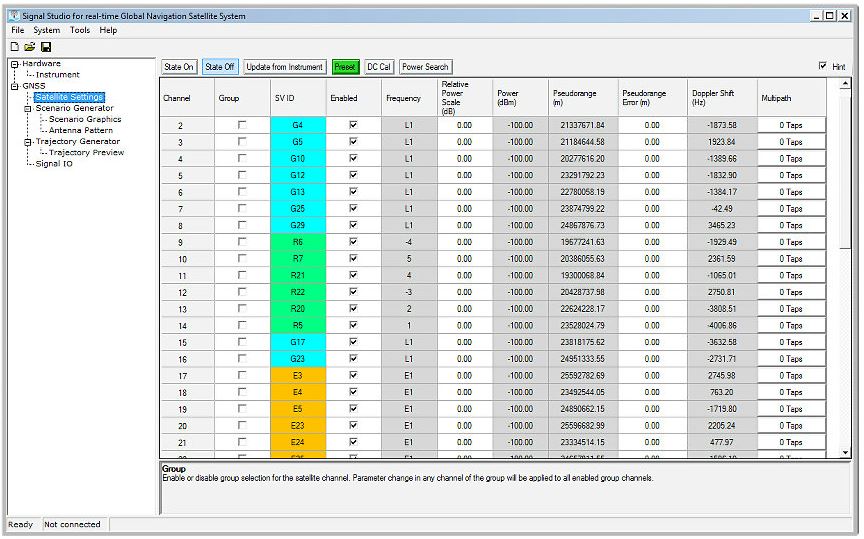Click the DC Cal button
Screen dimensions: 864x539
point(379,67)
